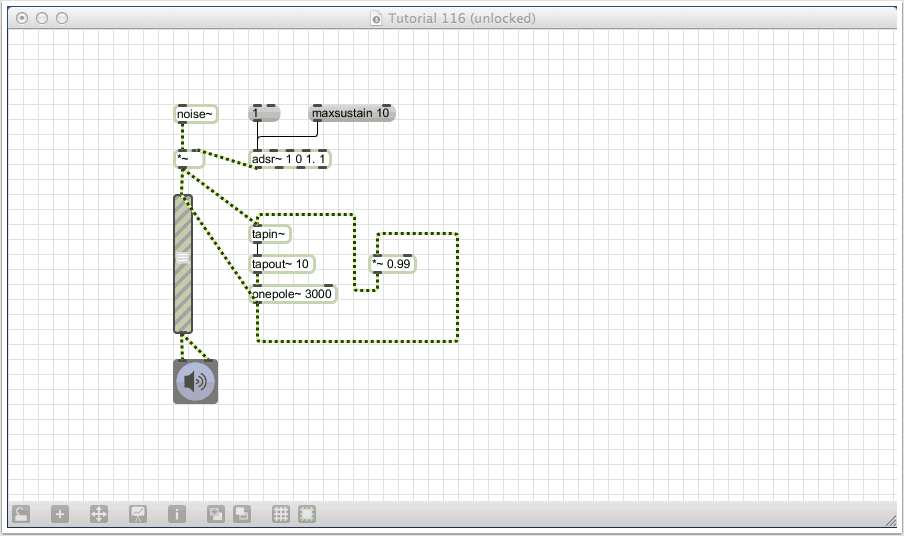Select the adsr~ 1 0 1. 1 object
The image size is (904, 536).
289,159
